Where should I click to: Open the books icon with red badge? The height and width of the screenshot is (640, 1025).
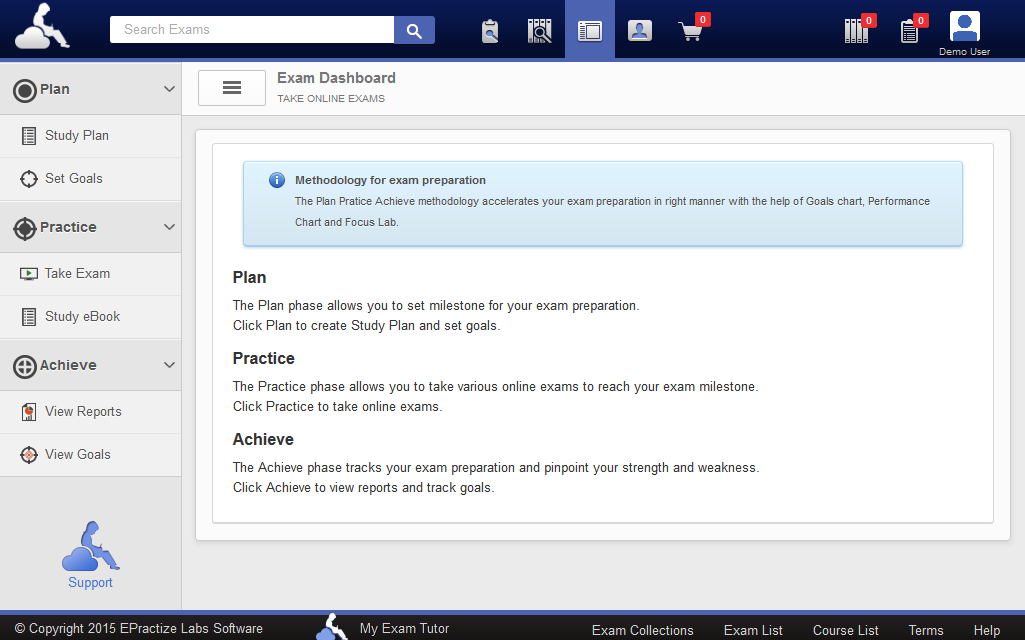857,31
